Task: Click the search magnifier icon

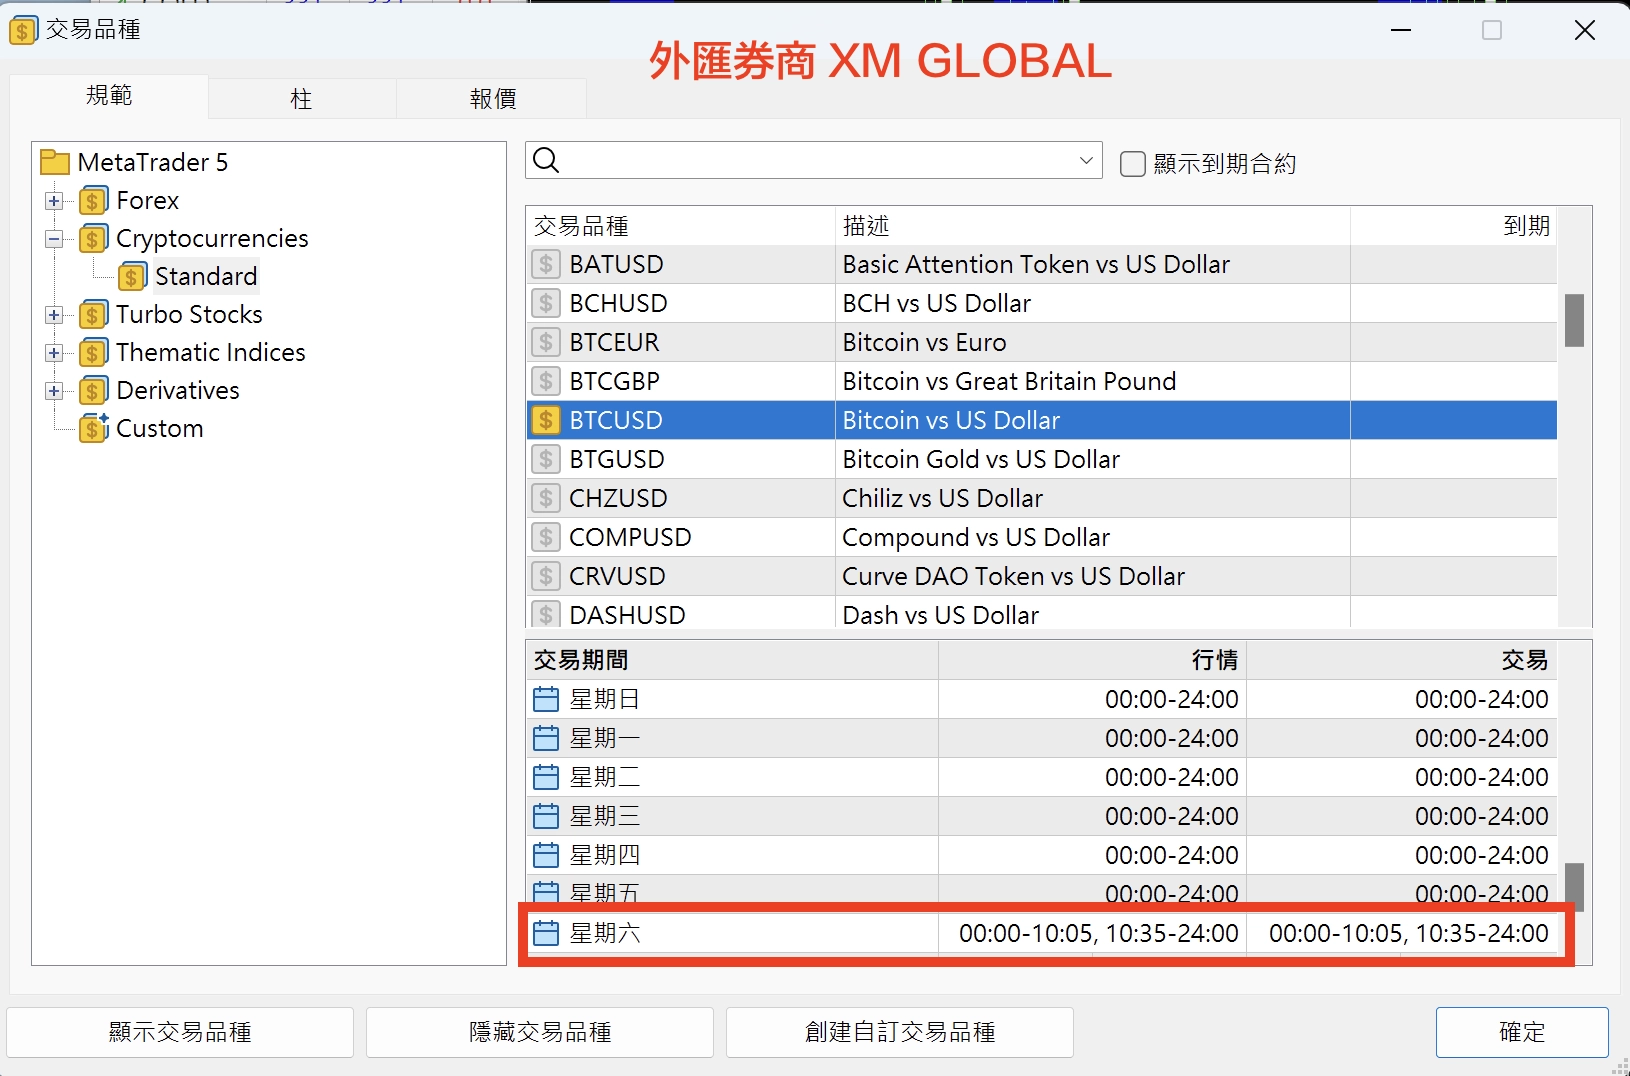Action: [x=546, y=160]
